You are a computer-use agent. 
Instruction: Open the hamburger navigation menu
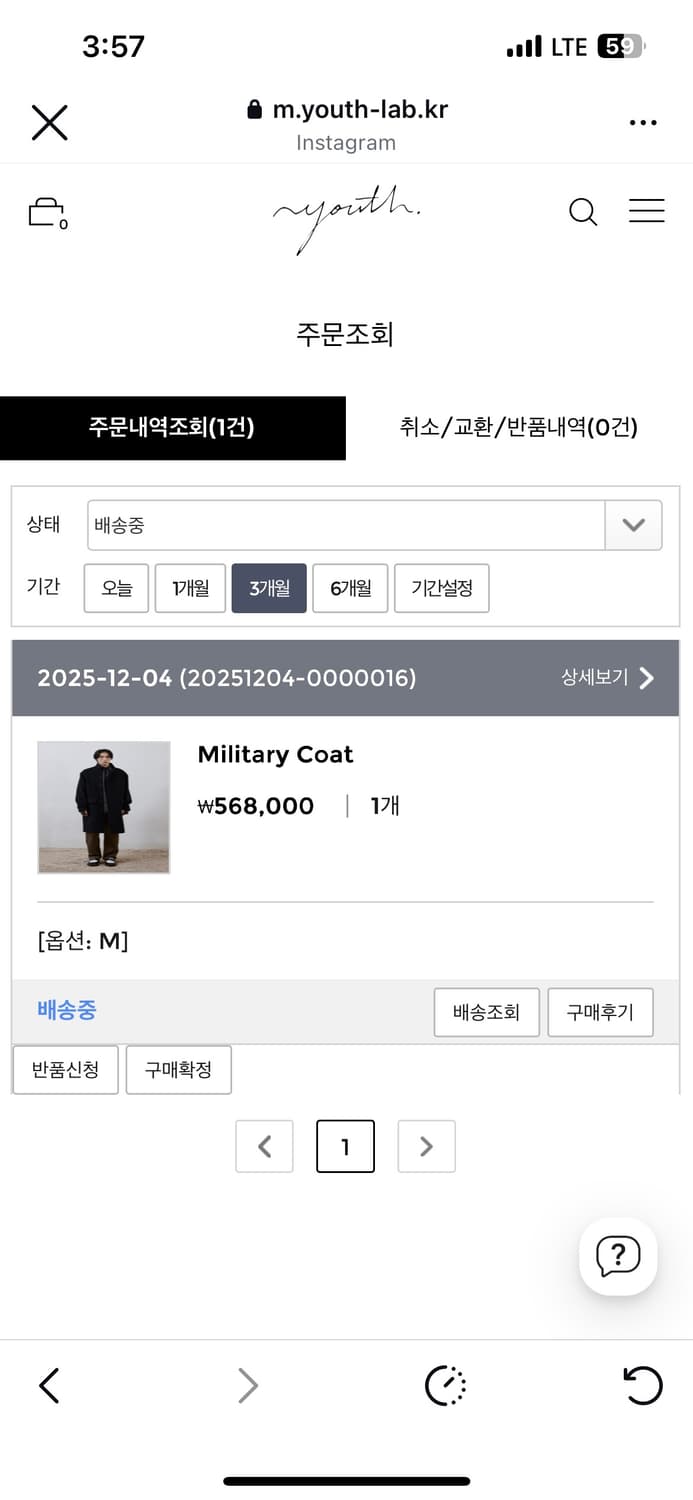point(647,211)
